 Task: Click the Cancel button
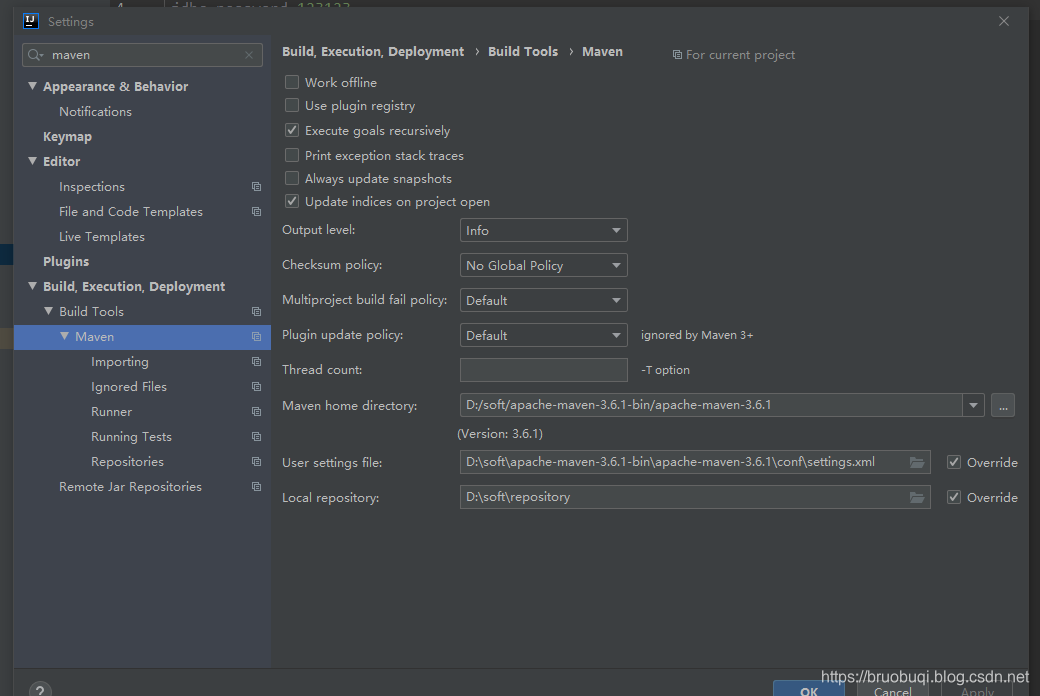[x=893, y=691]
